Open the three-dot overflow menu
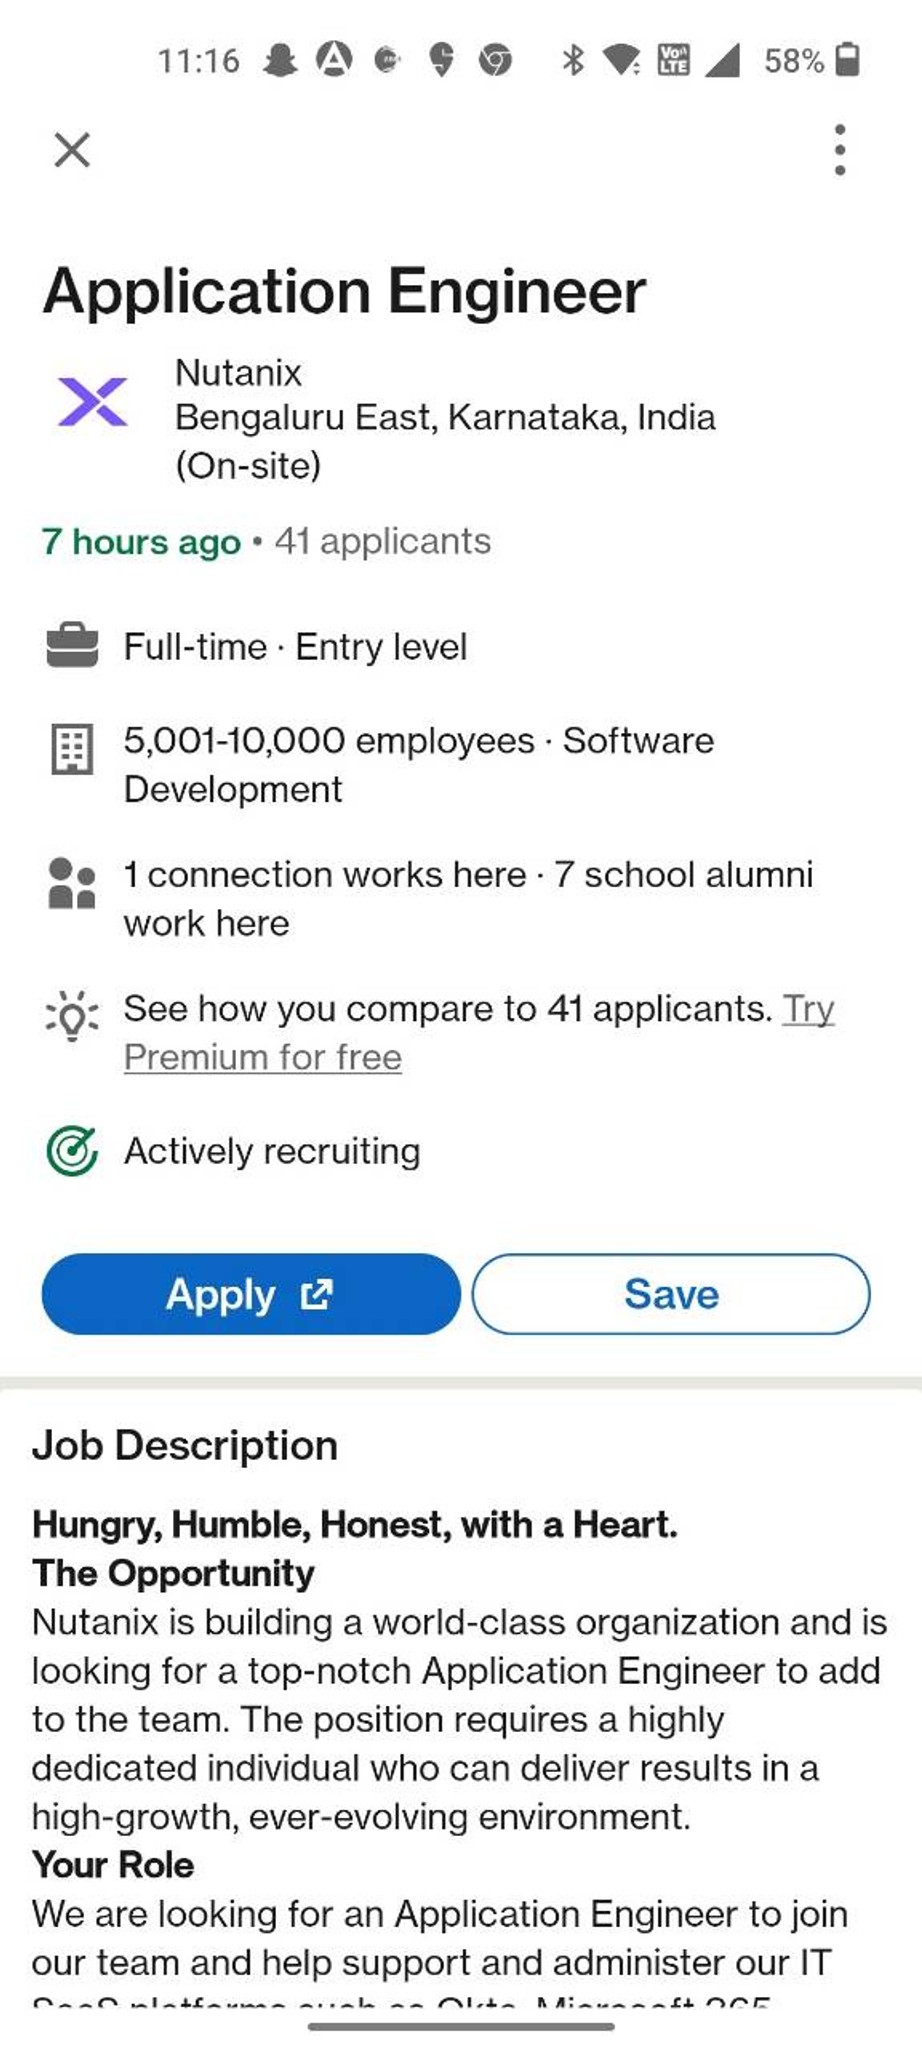 click(840, 150)
